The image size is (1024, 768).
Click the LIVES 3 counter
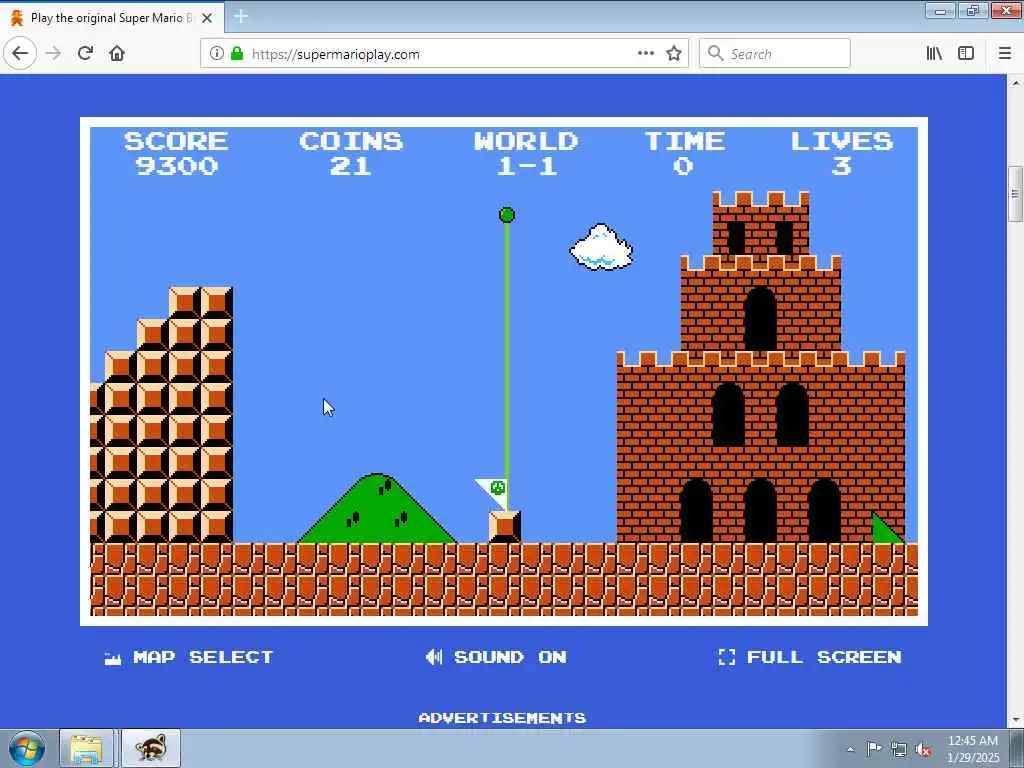point(842,153)
